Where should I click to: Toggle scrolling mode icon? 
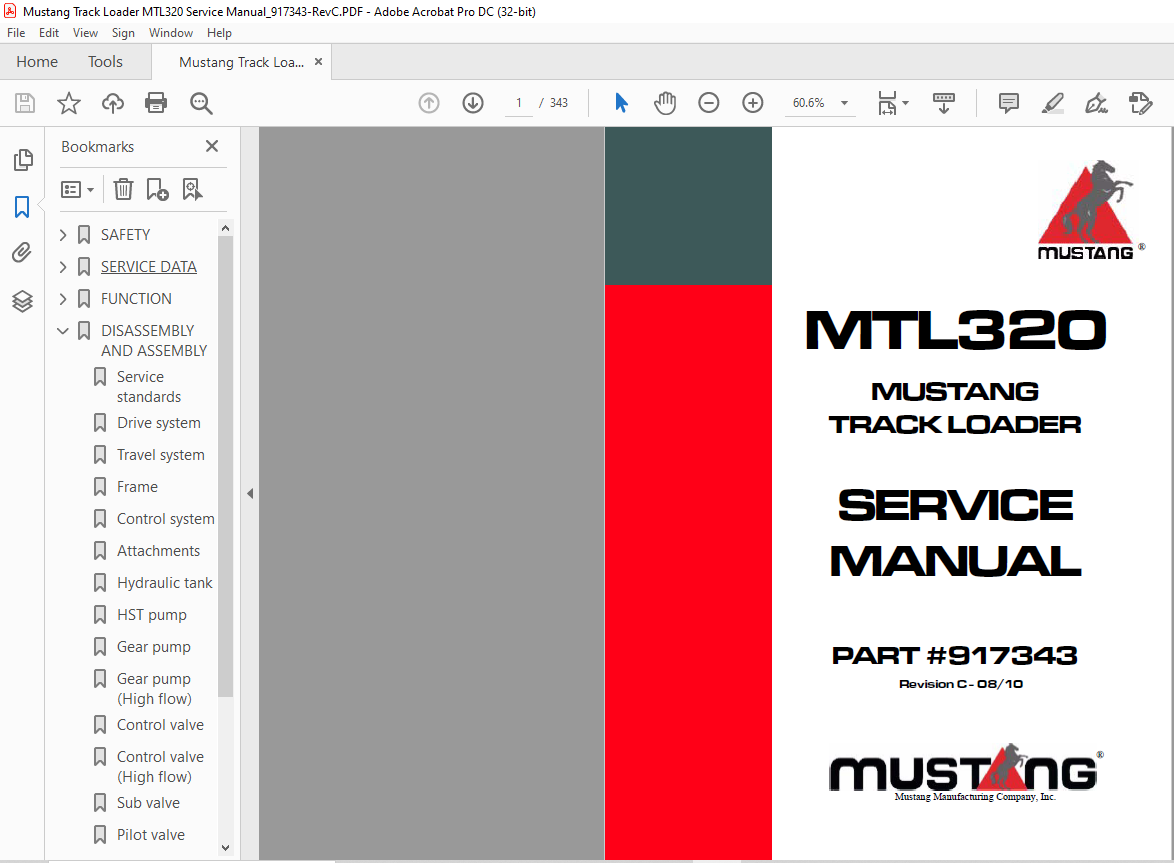tap(943, 103)
